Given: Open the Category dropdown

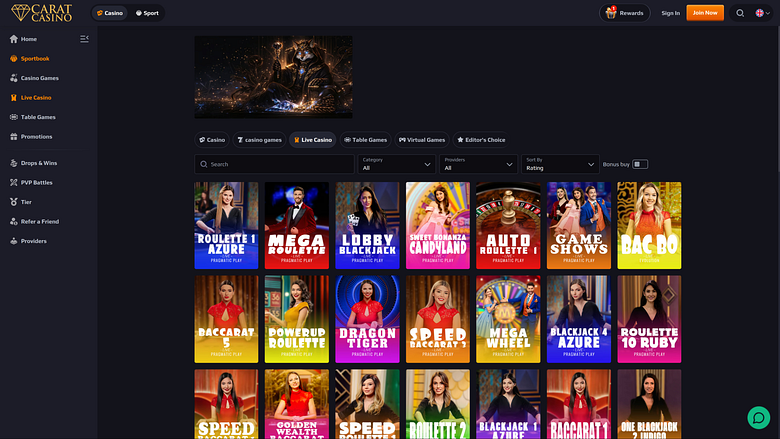Looking at the screenshot, I should coord(396,164).
